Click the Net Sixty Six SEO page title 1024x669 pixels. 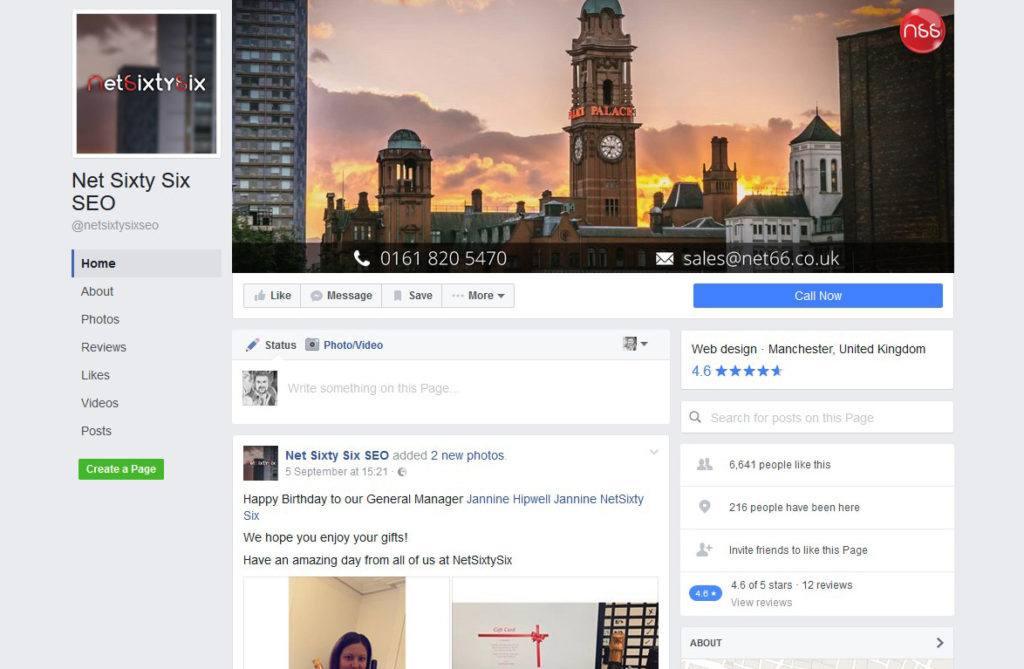pyautogui.click(x=131, y=191)
